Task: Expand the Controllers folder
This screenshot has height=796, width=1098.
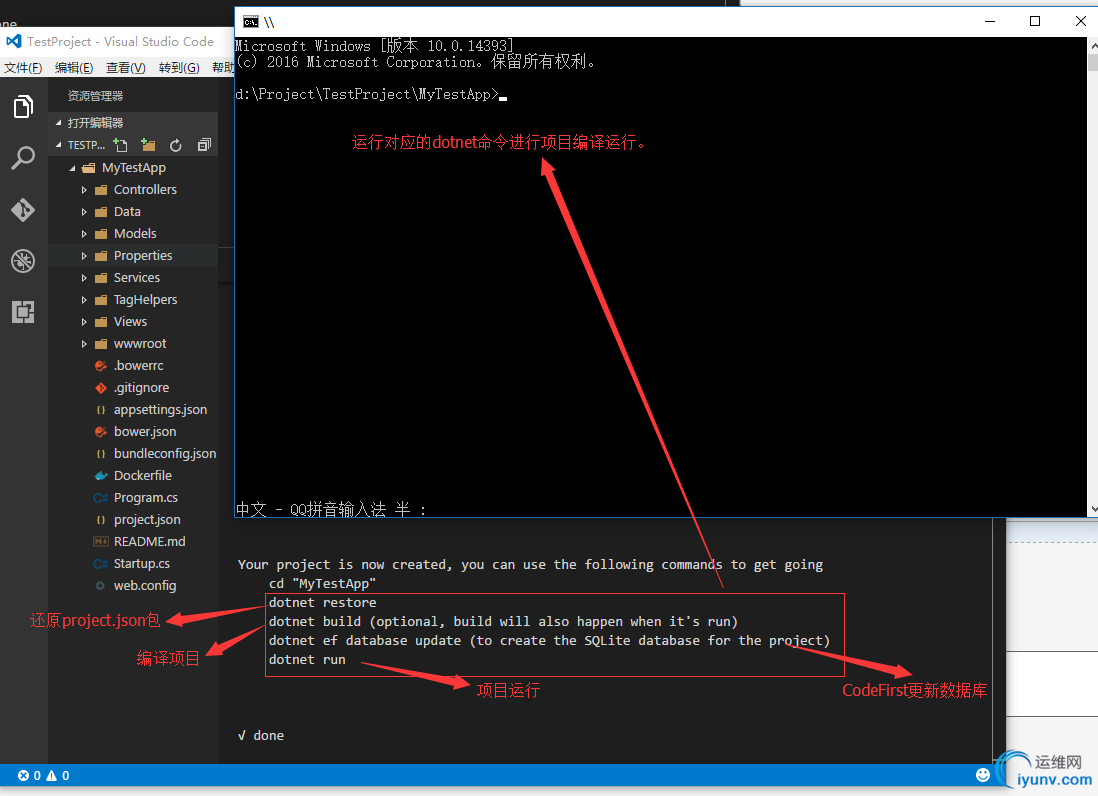Action: 84,190
